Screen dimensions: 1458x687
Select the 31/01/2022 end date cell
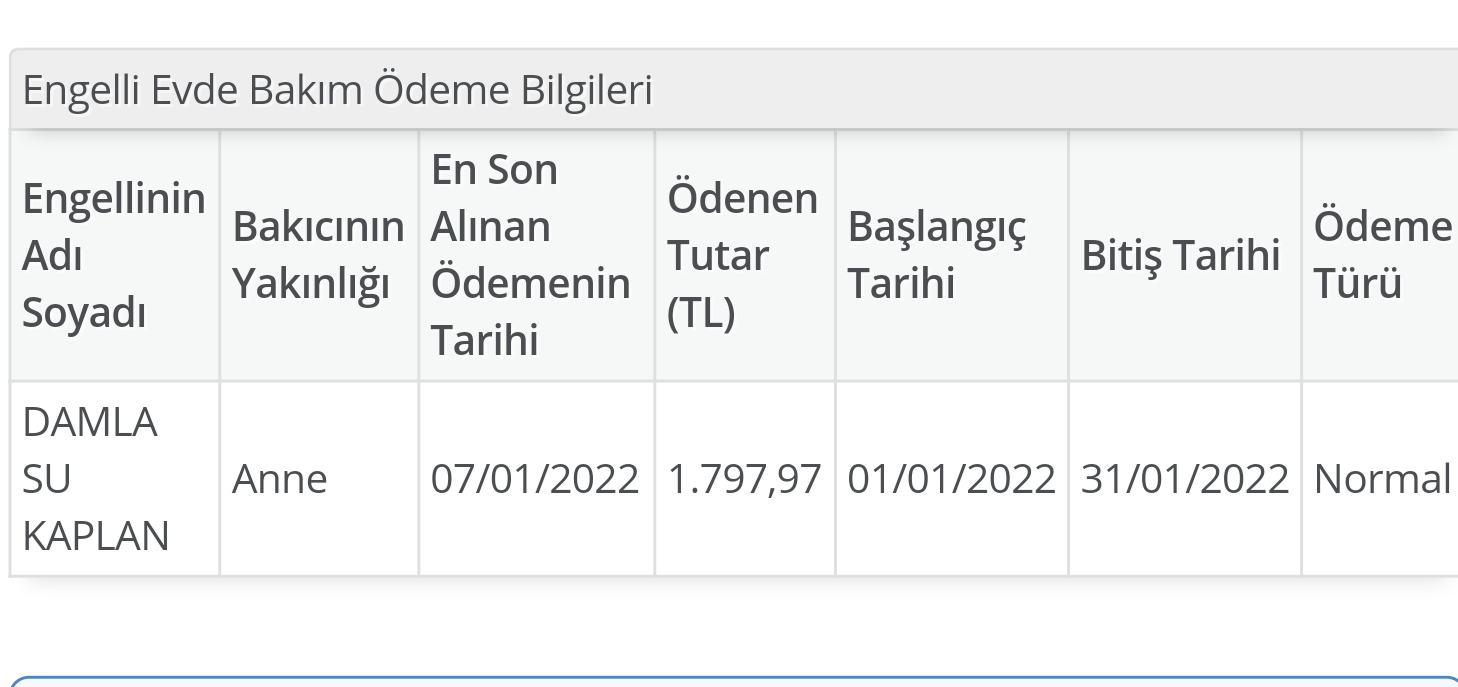[1185, 480]
